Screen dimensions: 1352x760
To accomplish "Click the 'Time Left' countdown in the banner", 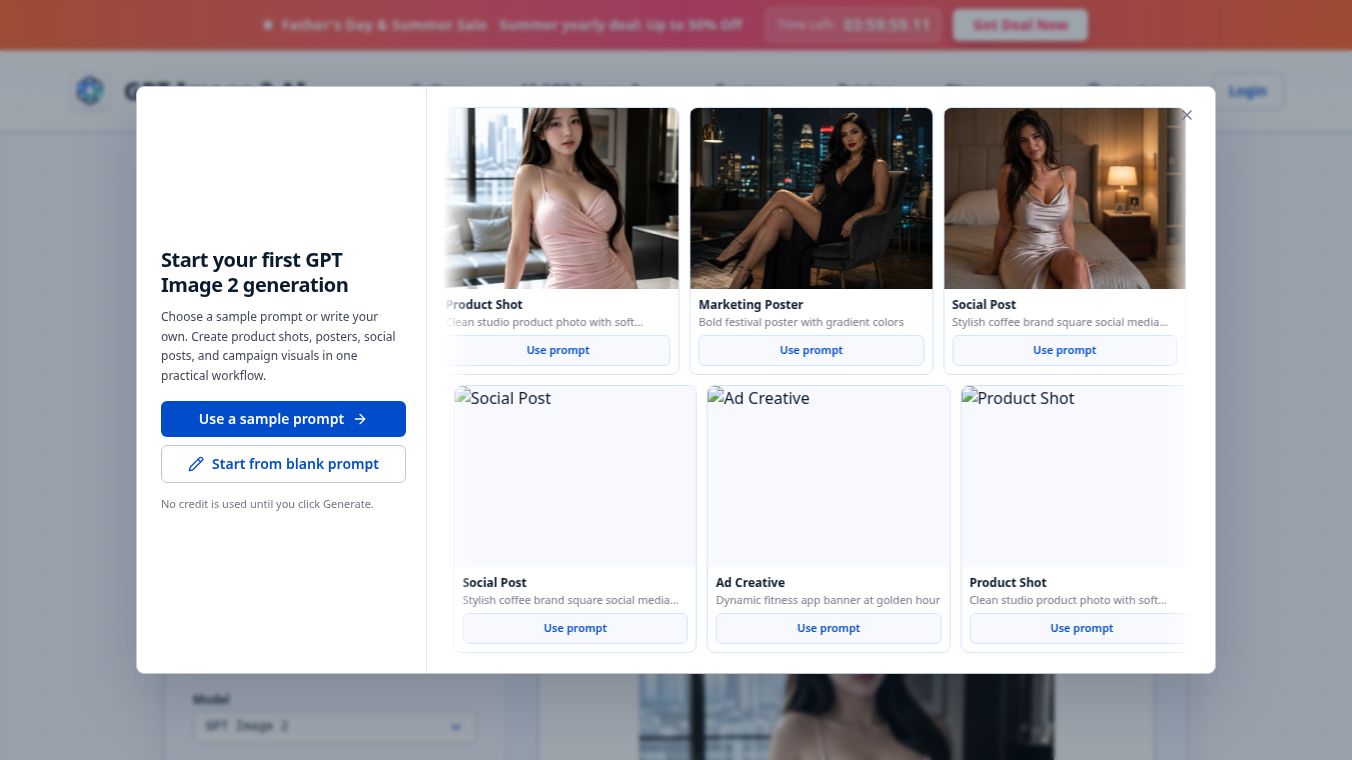I will pyautogui.click(x=853, y=25).
